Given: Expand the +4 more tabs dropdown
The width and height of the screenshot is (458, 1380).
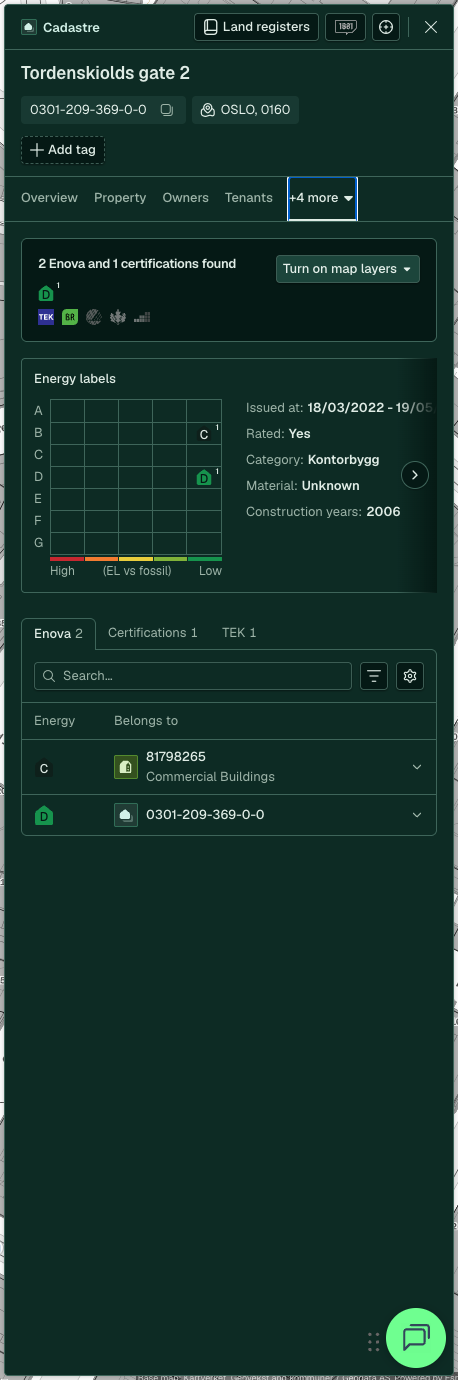Looking at the screenshot, I should coord(322,198).
